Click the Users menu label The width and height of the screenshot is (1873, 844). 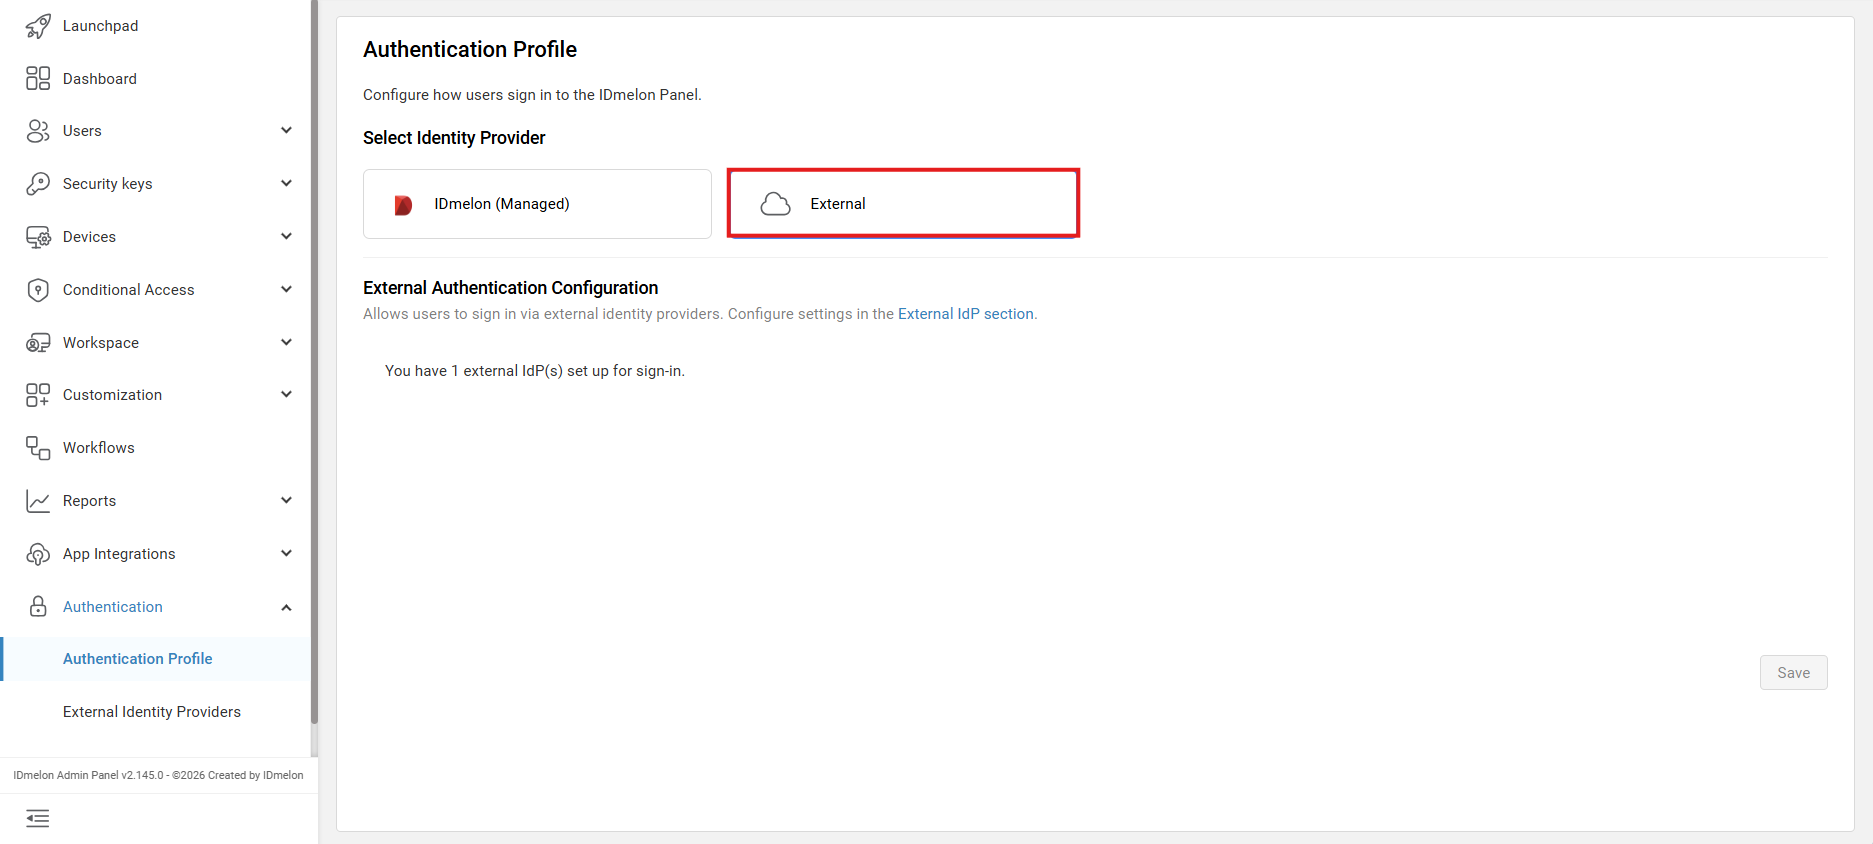(x=82, y=131)
